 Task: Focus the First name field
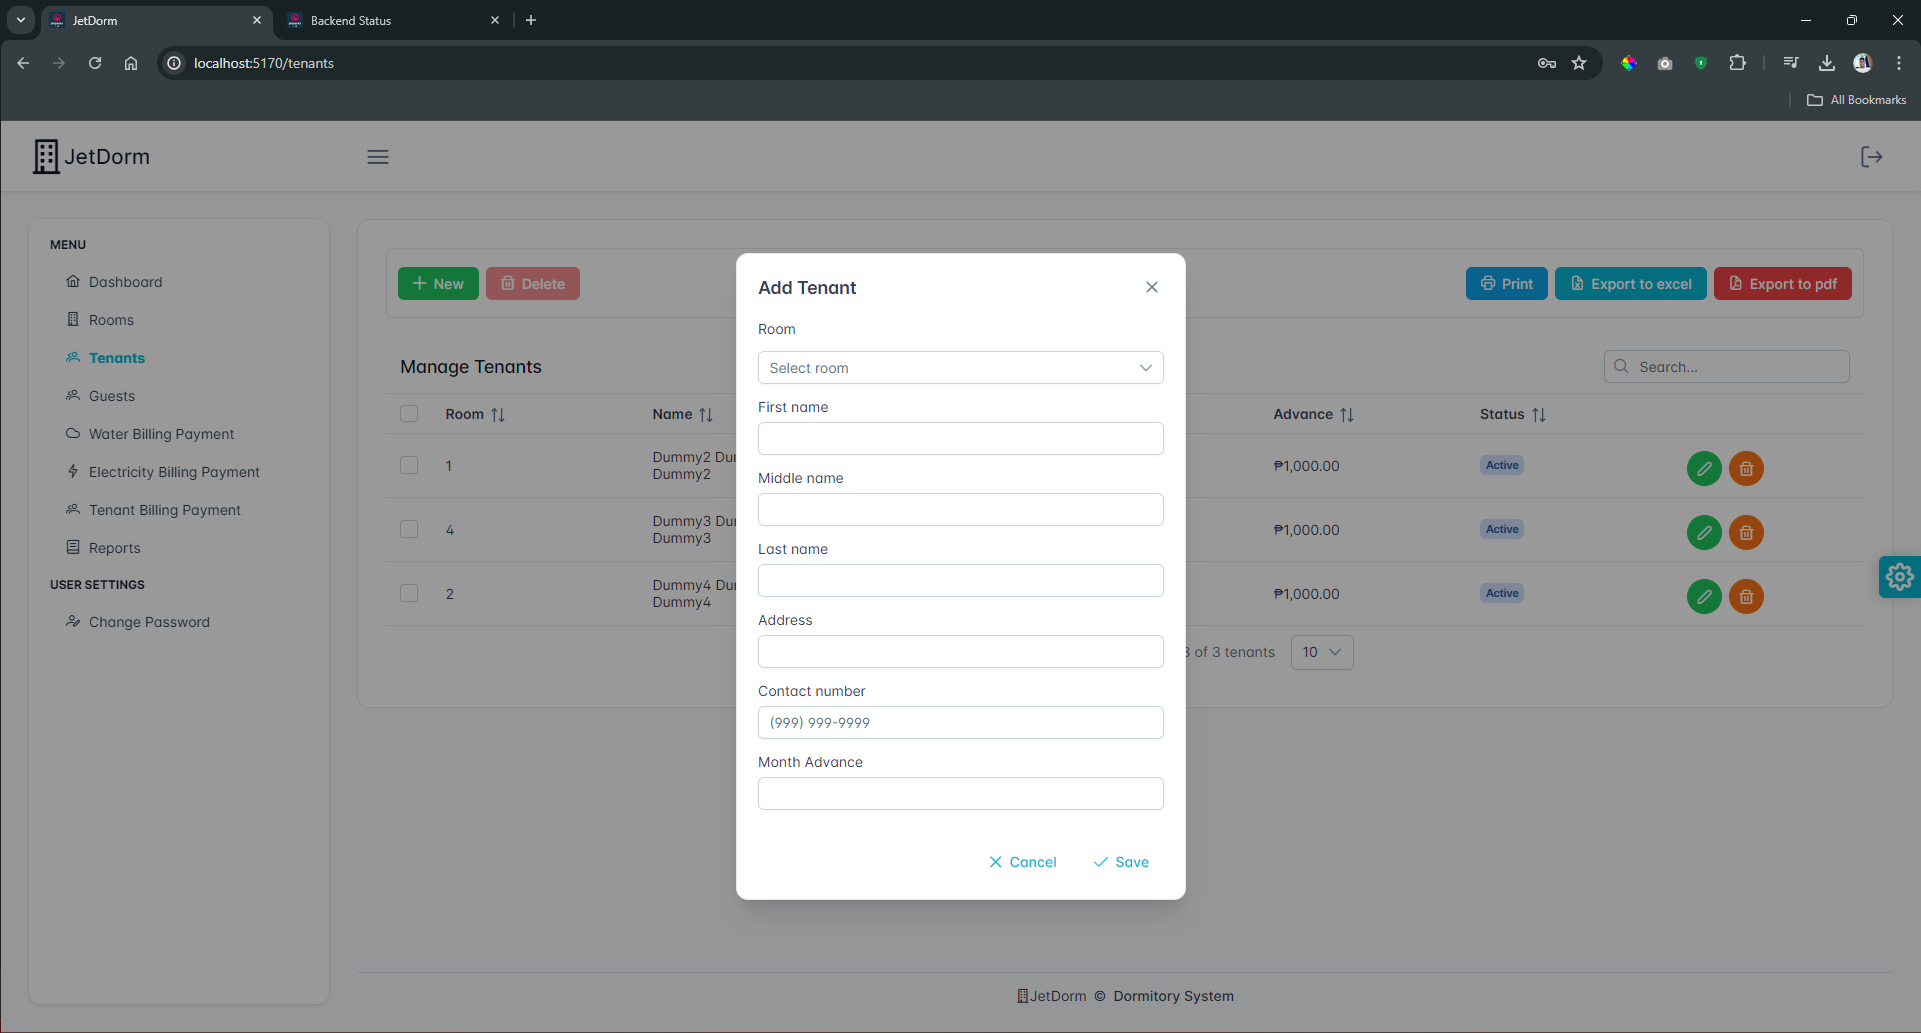[x=960, y=439]
